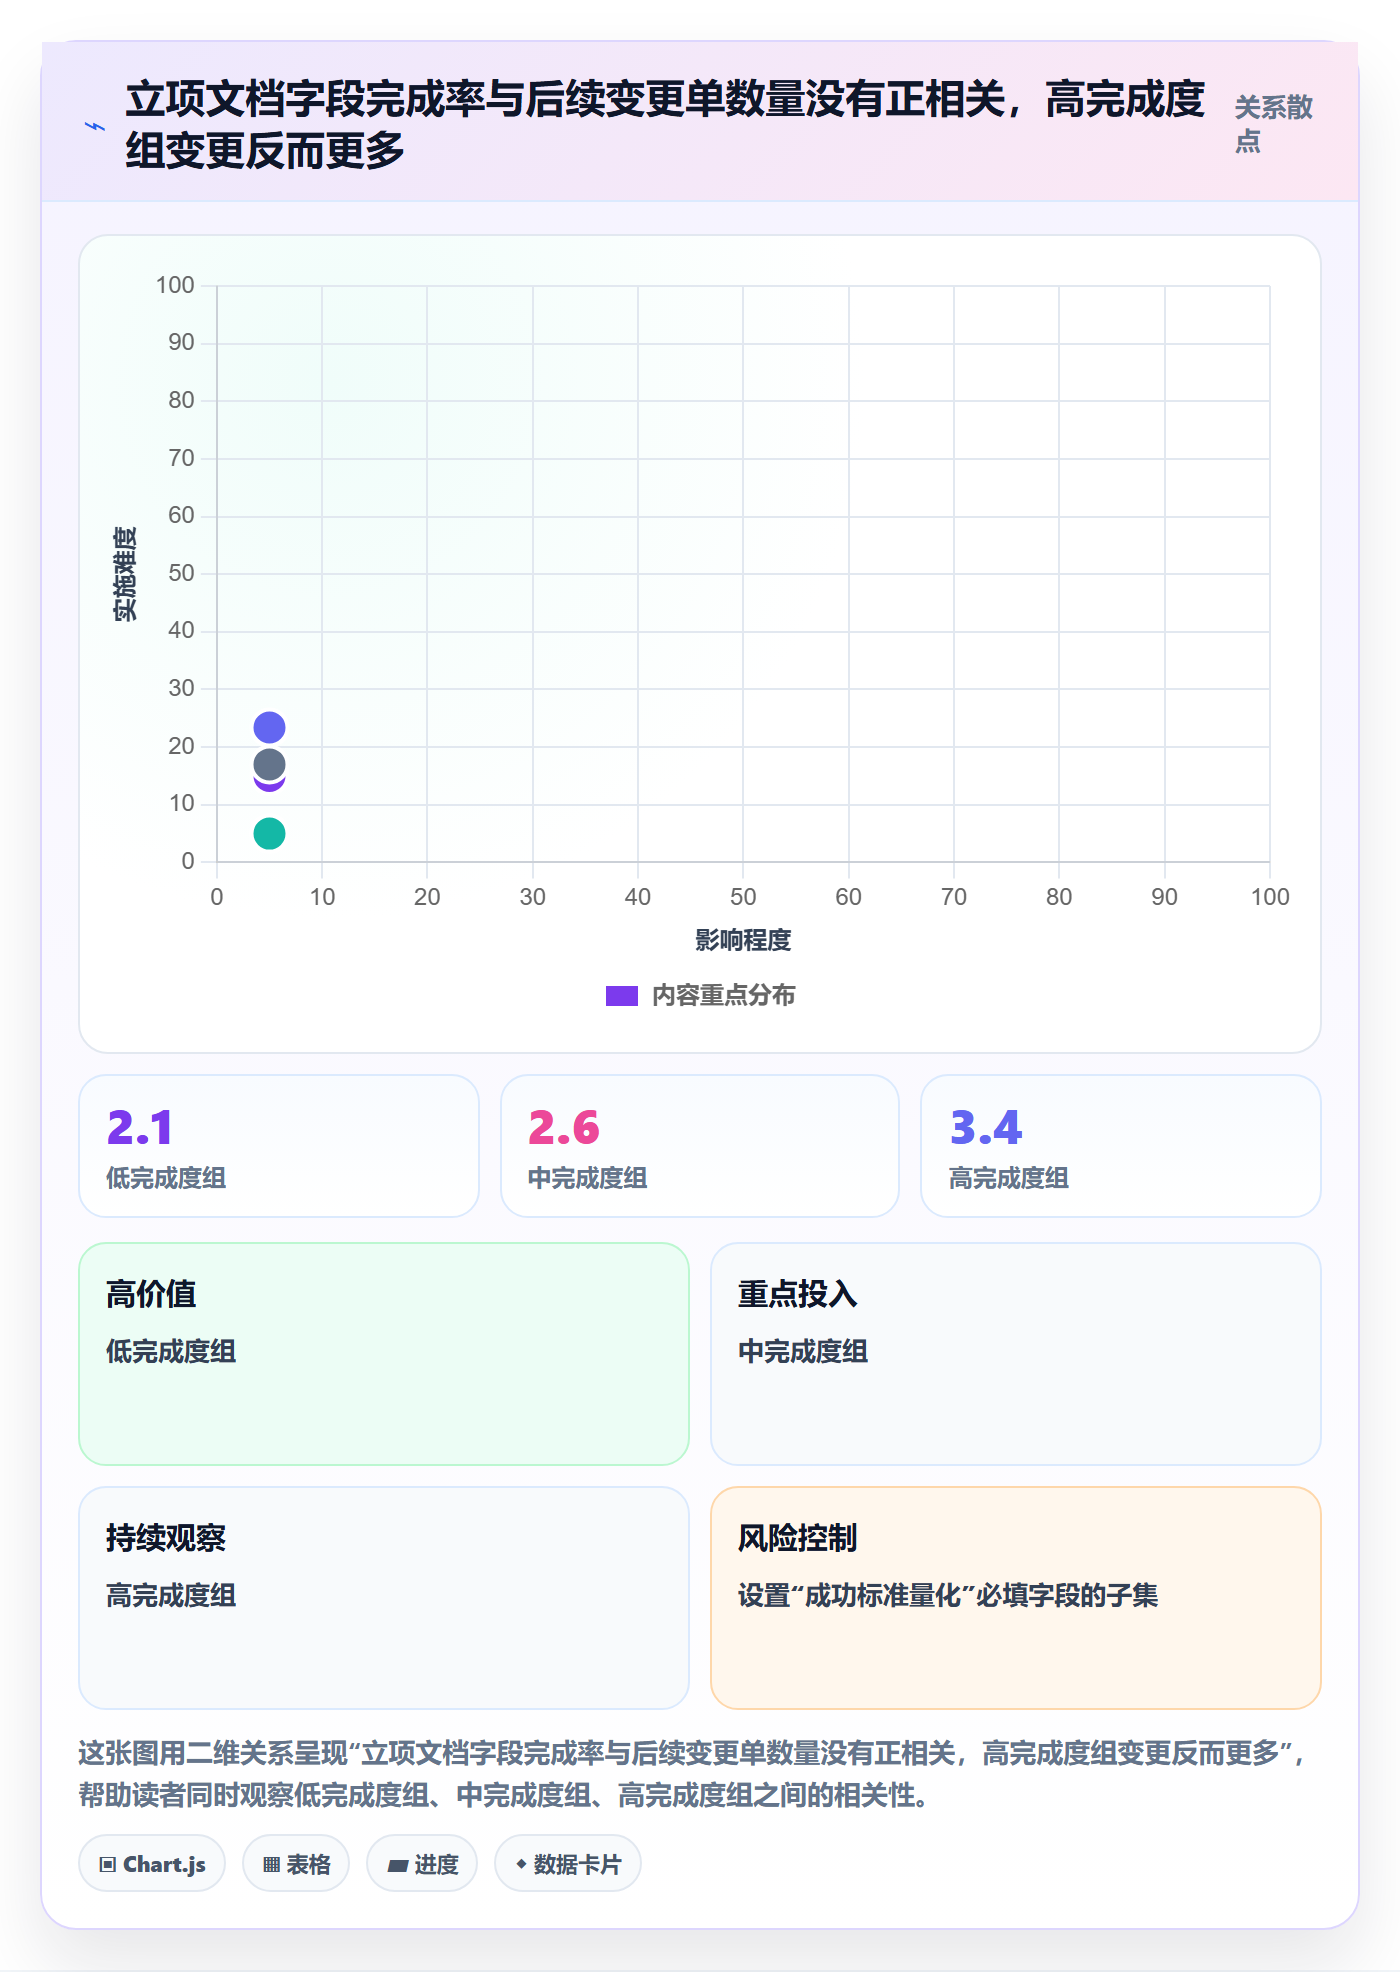Toggle the 内容重点分布 legend color swatch
The width and height of the screenshot is (1400, 1972).
point(621,996)
